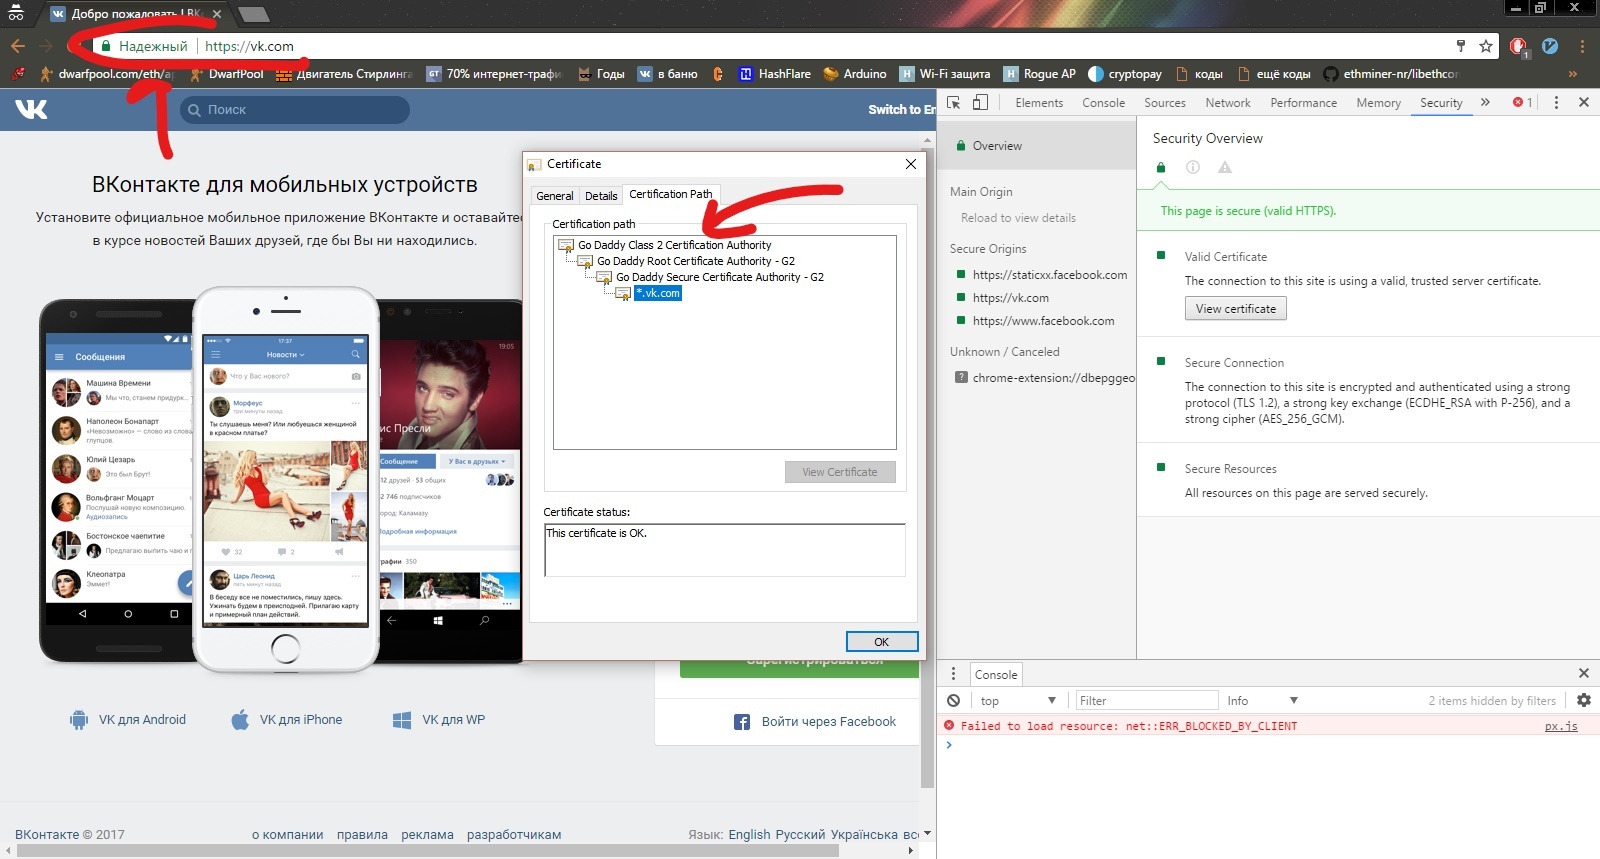Image resolution: width=1600 pixels, height=859 pixels.
Task: Open the 'top' context dropdown in the console
Action: pos(1017,701)
